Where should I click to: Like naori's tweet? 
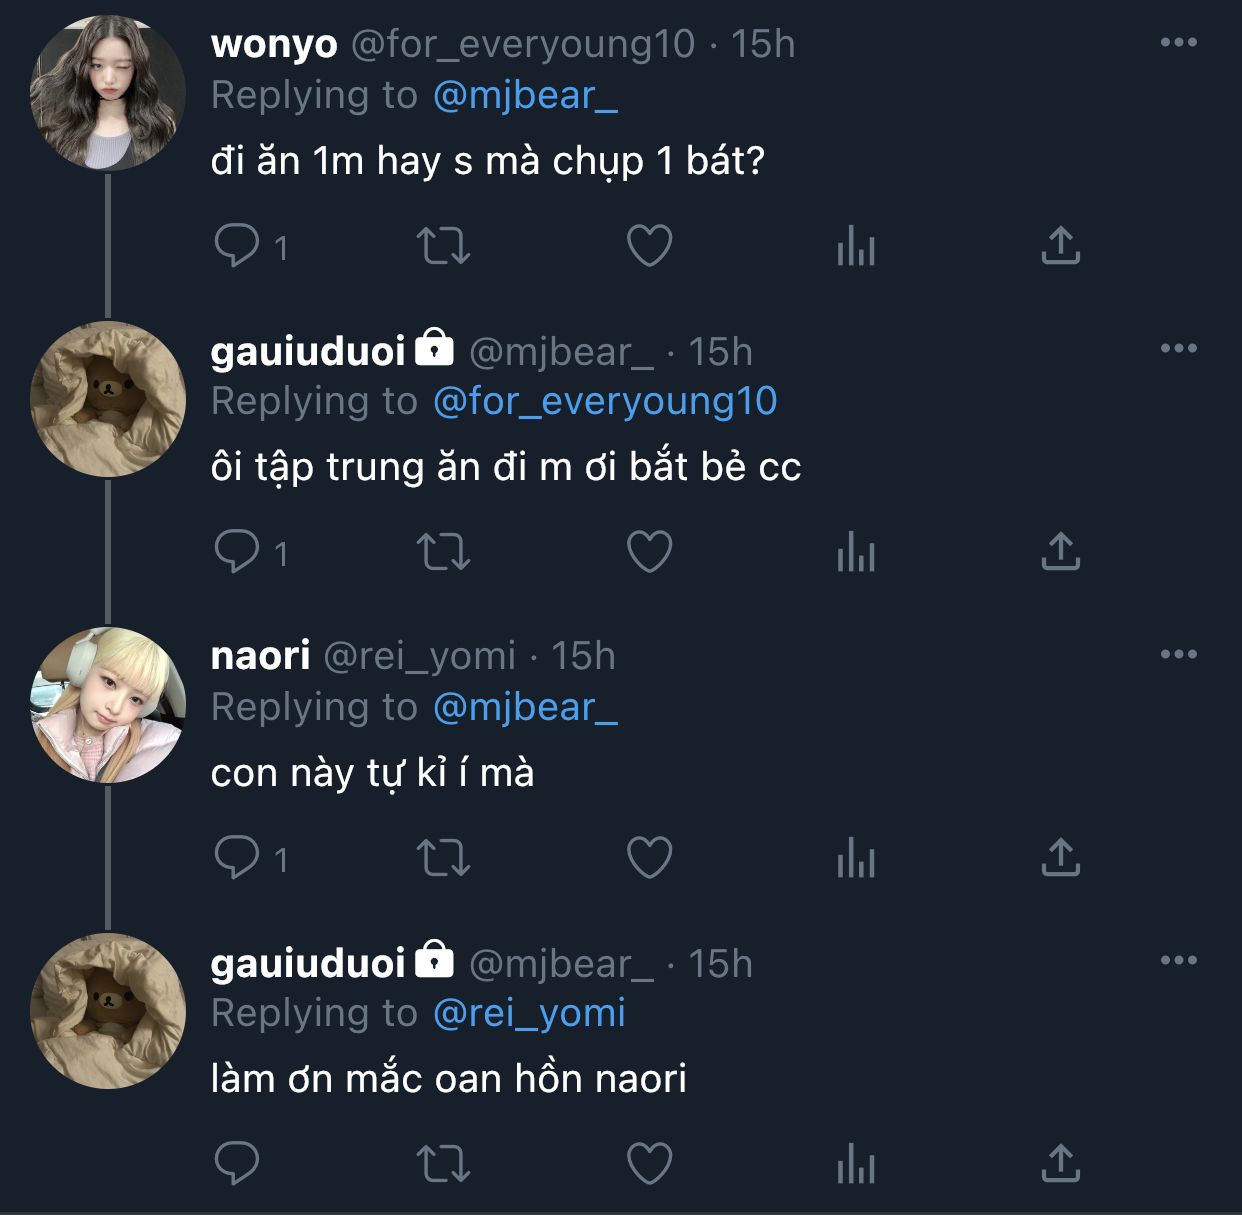[x=649, y=858]
